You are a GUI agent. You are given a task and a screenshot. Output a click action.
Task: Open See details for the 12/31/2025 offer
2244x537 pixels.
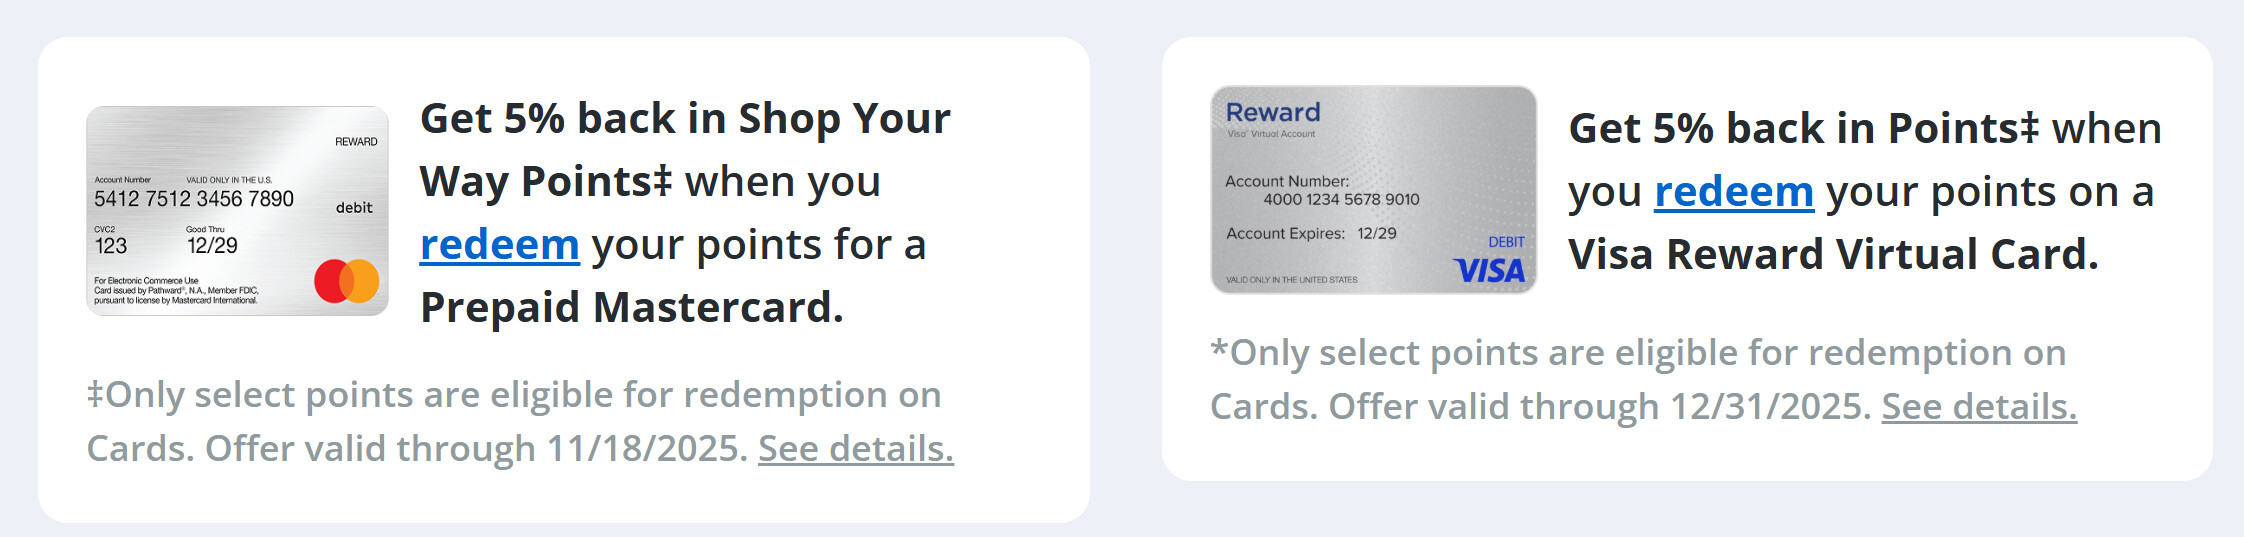(x=1978, y=407)
